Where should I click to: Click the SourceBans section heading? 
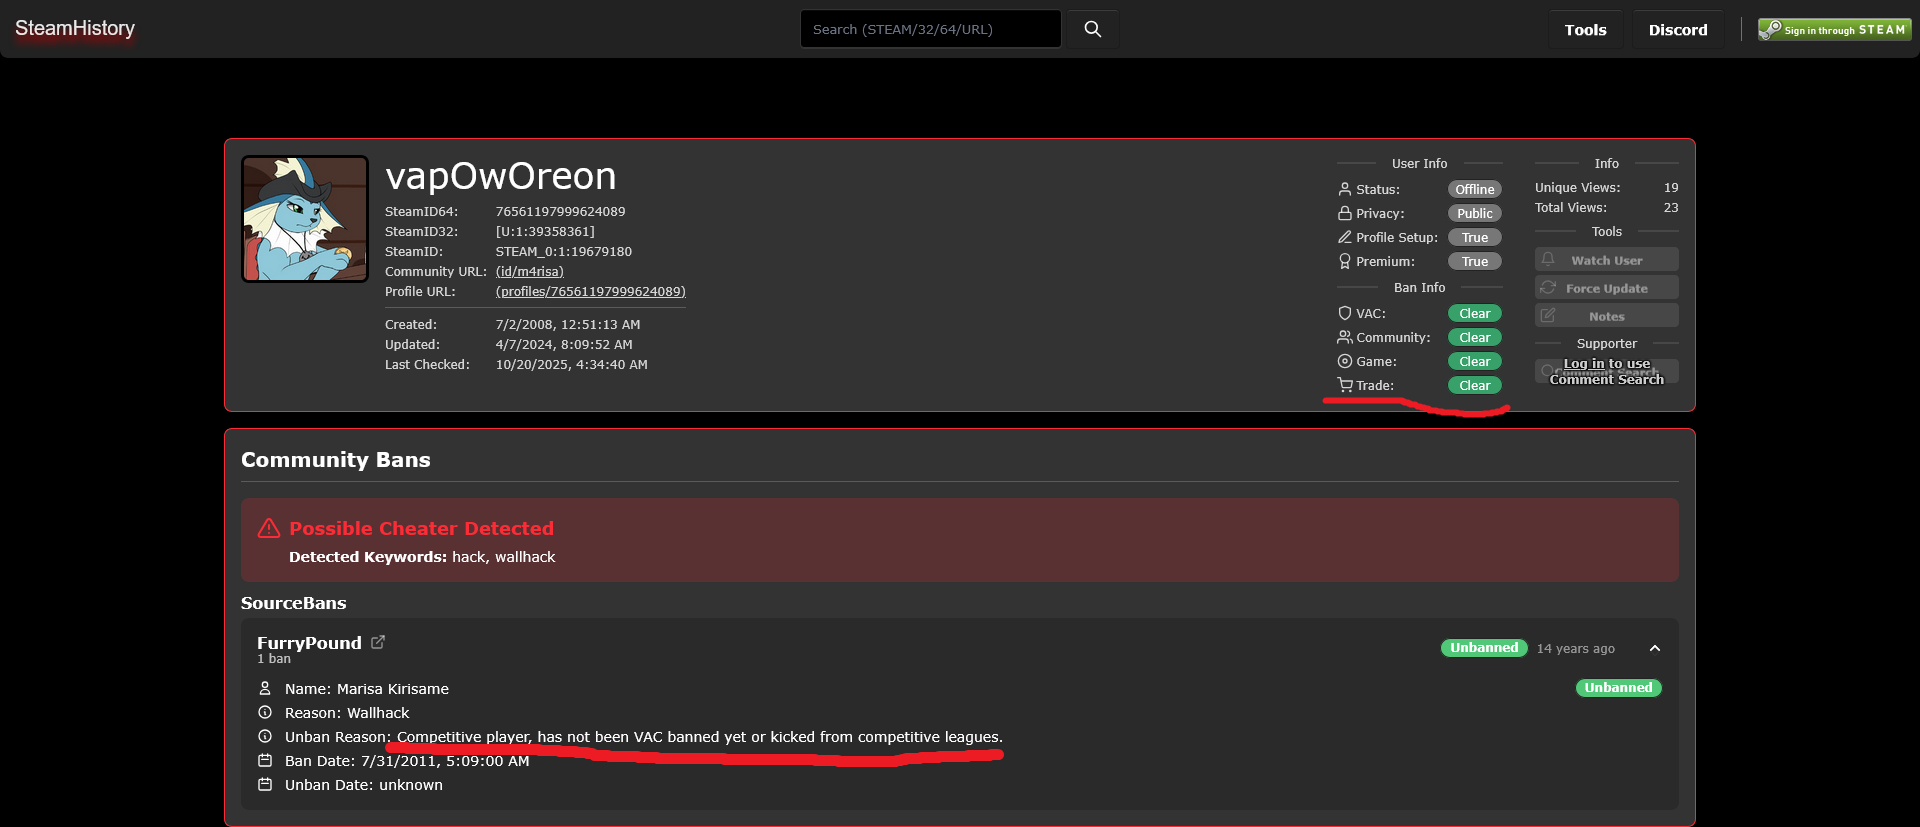click(294, 603)
